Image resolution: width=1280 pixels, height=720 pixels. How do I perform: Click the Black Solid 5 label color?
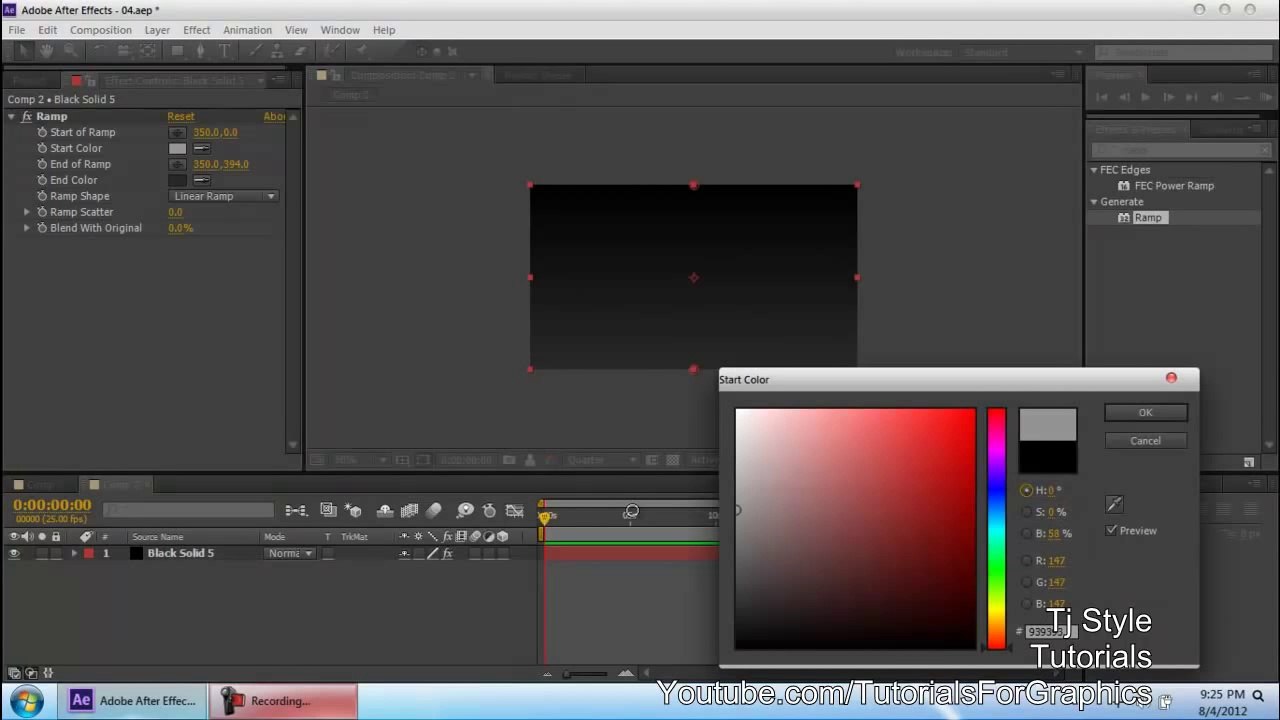[88, 553]
